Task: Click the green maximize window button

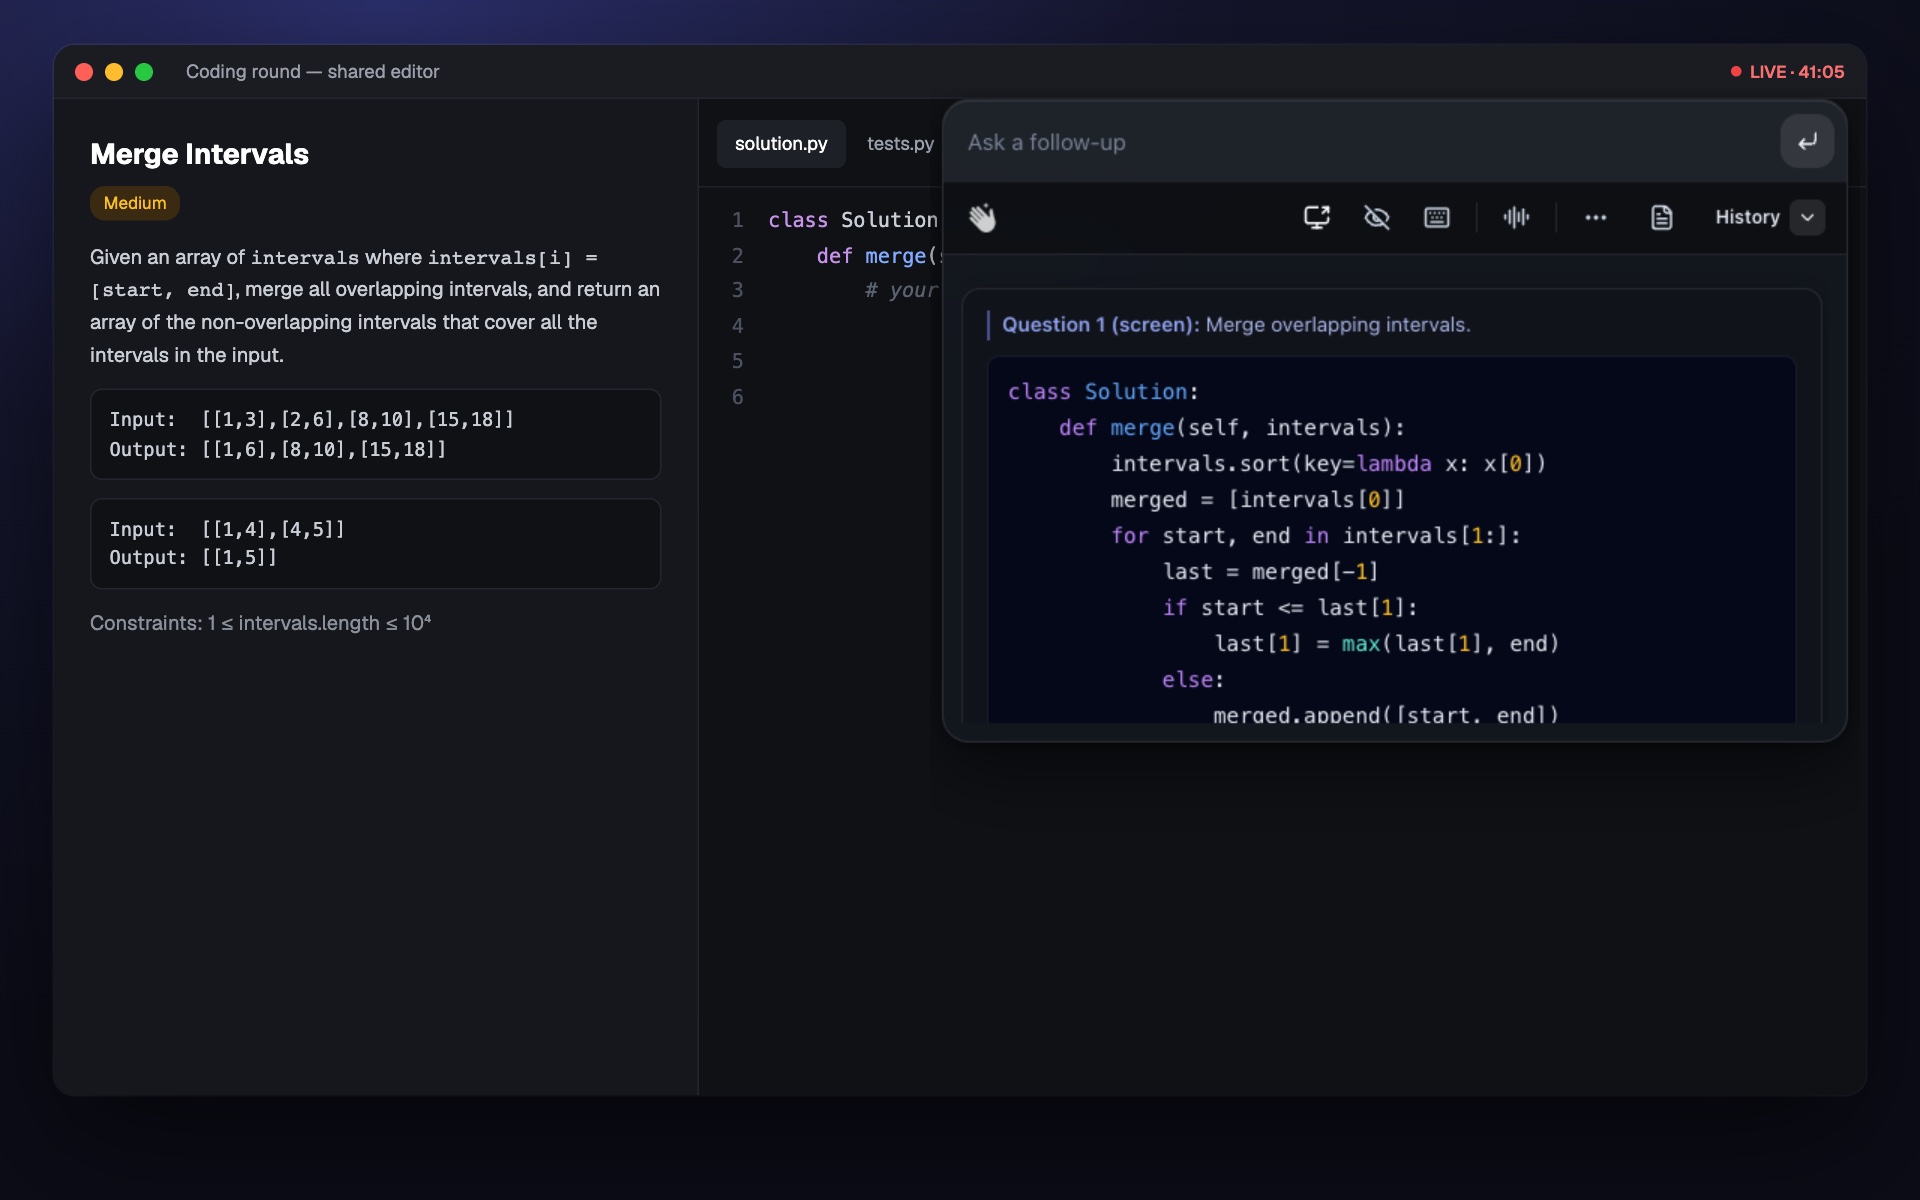Action: coord(144,72)
